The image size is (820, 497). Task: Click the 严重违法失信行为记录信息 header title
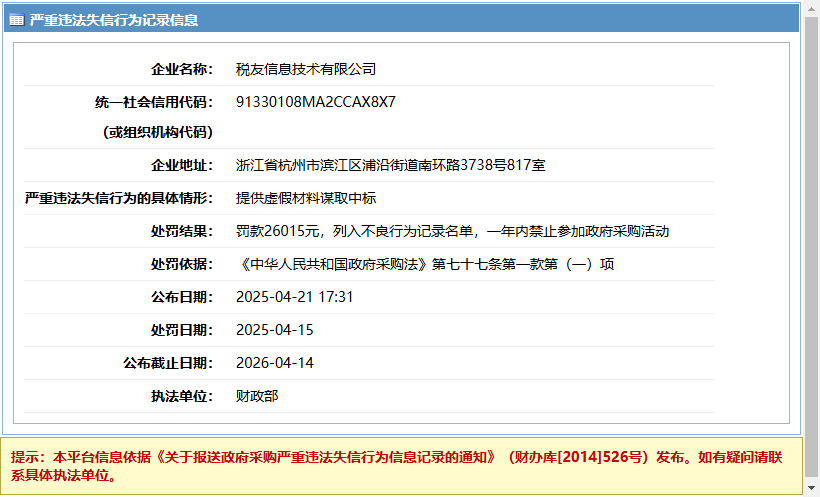pyautogui.click(x=113, y=20)
